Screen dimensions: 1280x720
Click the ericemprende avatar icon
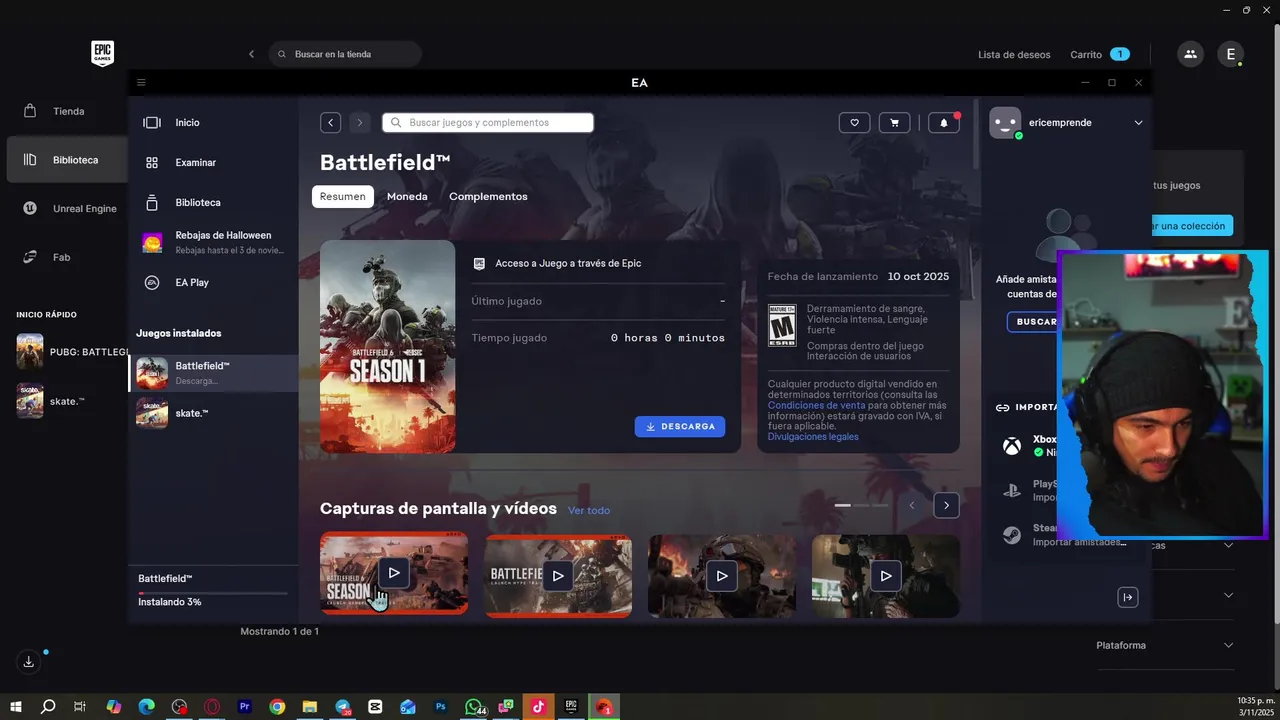pos(1005,122)
